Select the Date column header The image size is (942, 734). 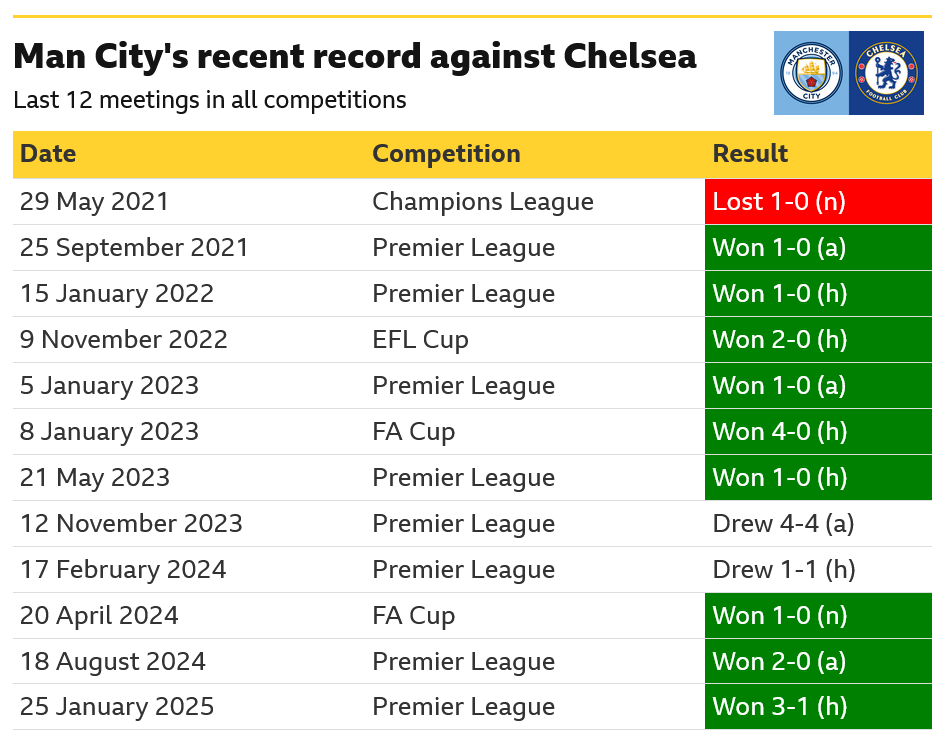pyautogui.click(x=48, y=154)
